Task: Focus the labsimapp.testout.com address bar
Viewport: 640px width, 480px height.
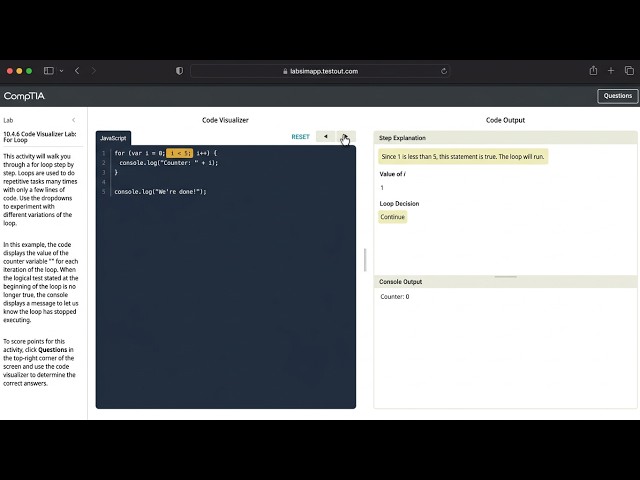Action: coord(320,71)
